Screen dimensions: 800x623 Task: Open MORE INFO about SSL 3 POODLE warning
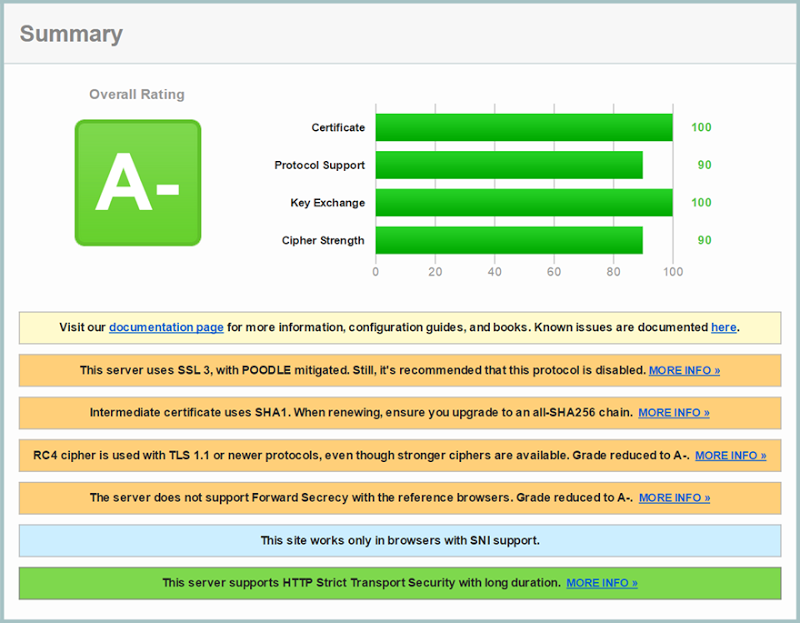tap(684, 370)
